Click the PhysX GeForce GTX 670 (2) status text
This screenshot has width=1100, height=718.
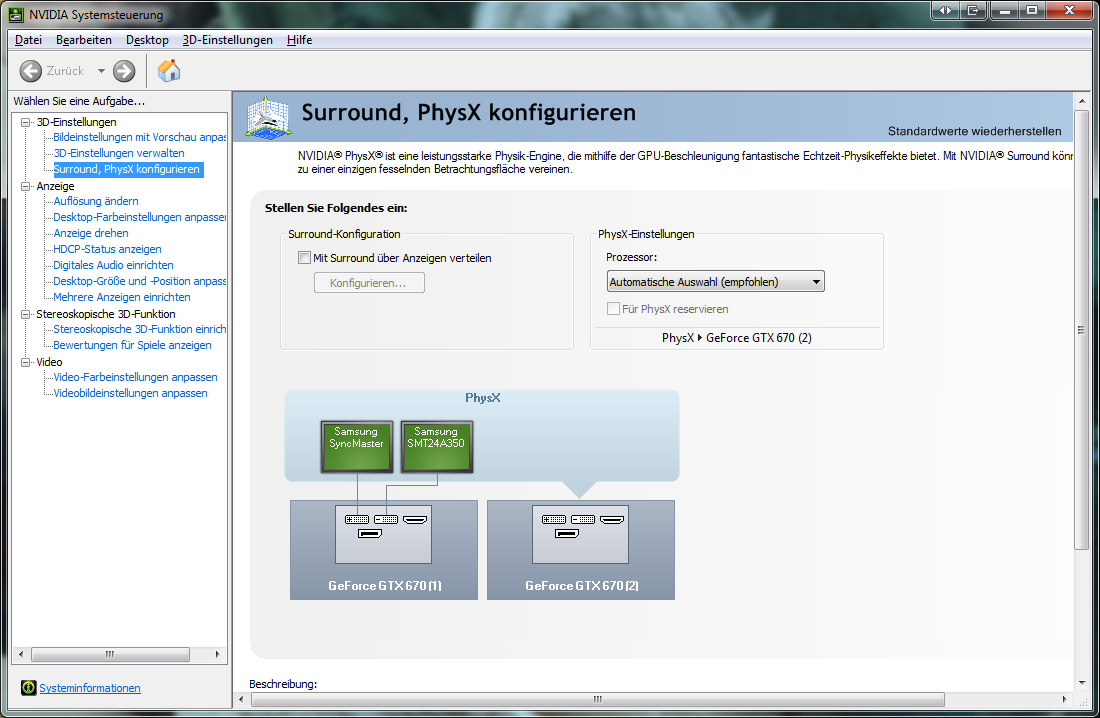(x=737, y=338)
